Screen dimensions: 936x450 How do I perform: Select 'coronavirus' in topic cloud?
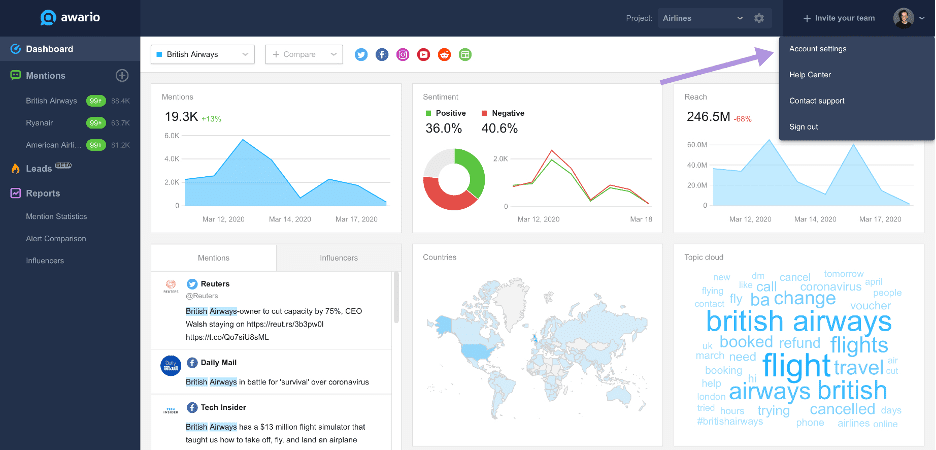pos(831,287)
